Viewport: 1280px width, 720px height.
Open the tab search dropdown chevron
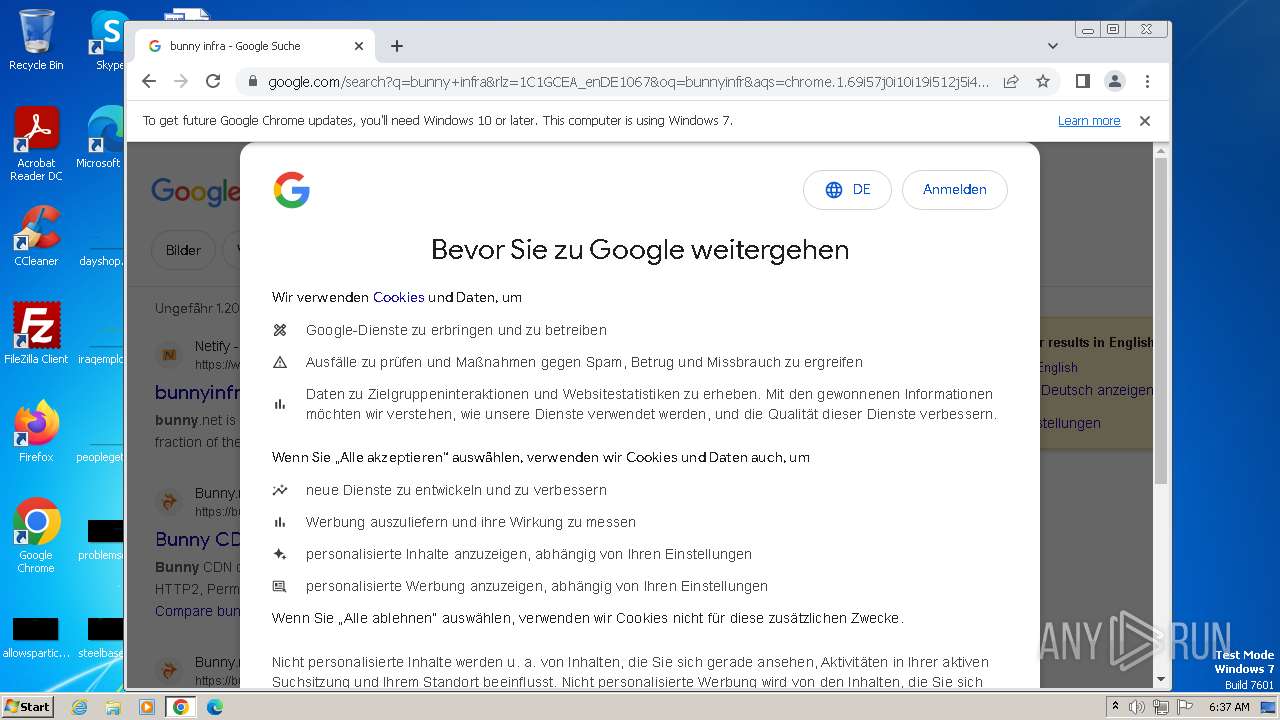[x=1053, y=46]
